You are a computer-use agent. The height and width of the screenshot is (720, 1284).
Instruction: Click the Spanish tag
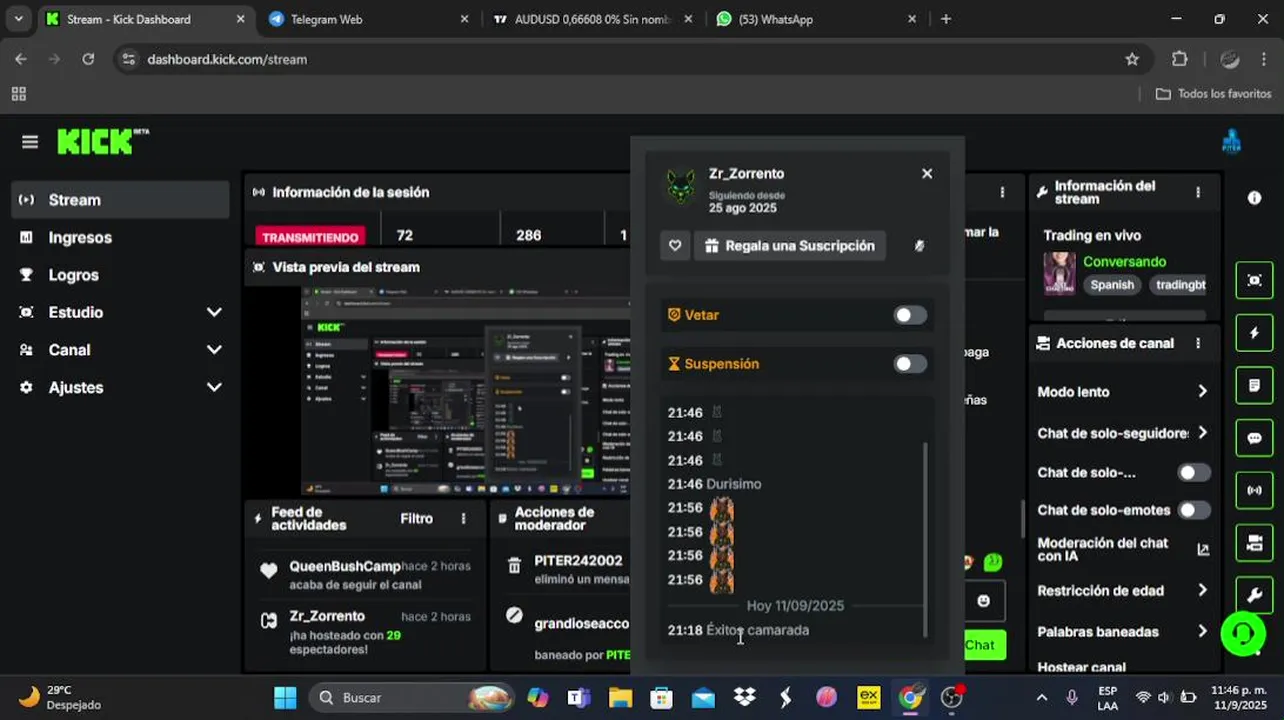[1112, 285]
